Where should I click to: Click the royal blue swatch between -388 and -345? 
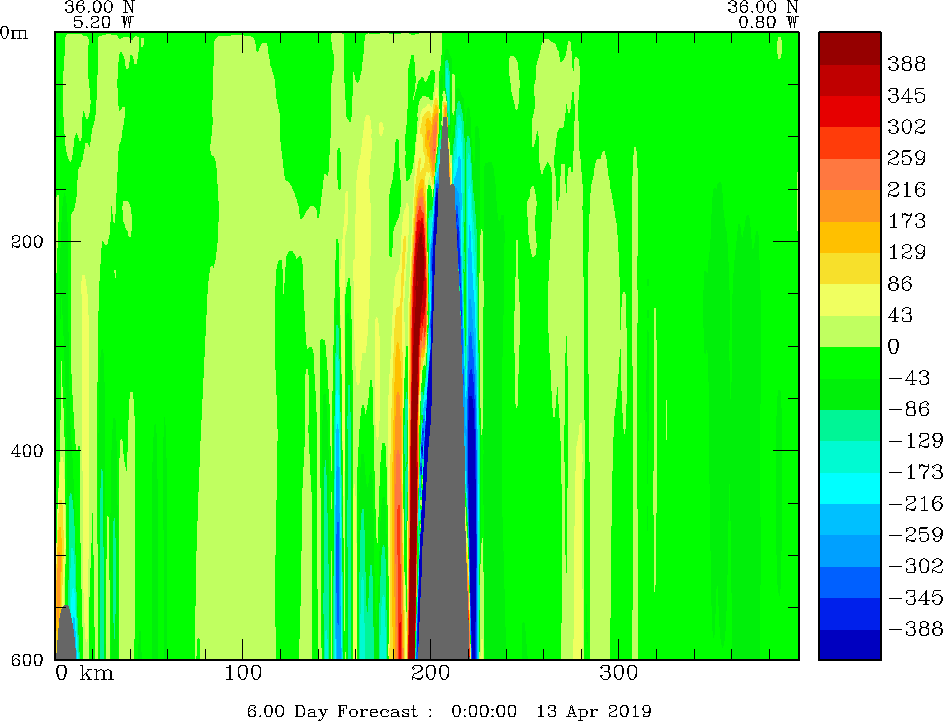coord(850,613)
